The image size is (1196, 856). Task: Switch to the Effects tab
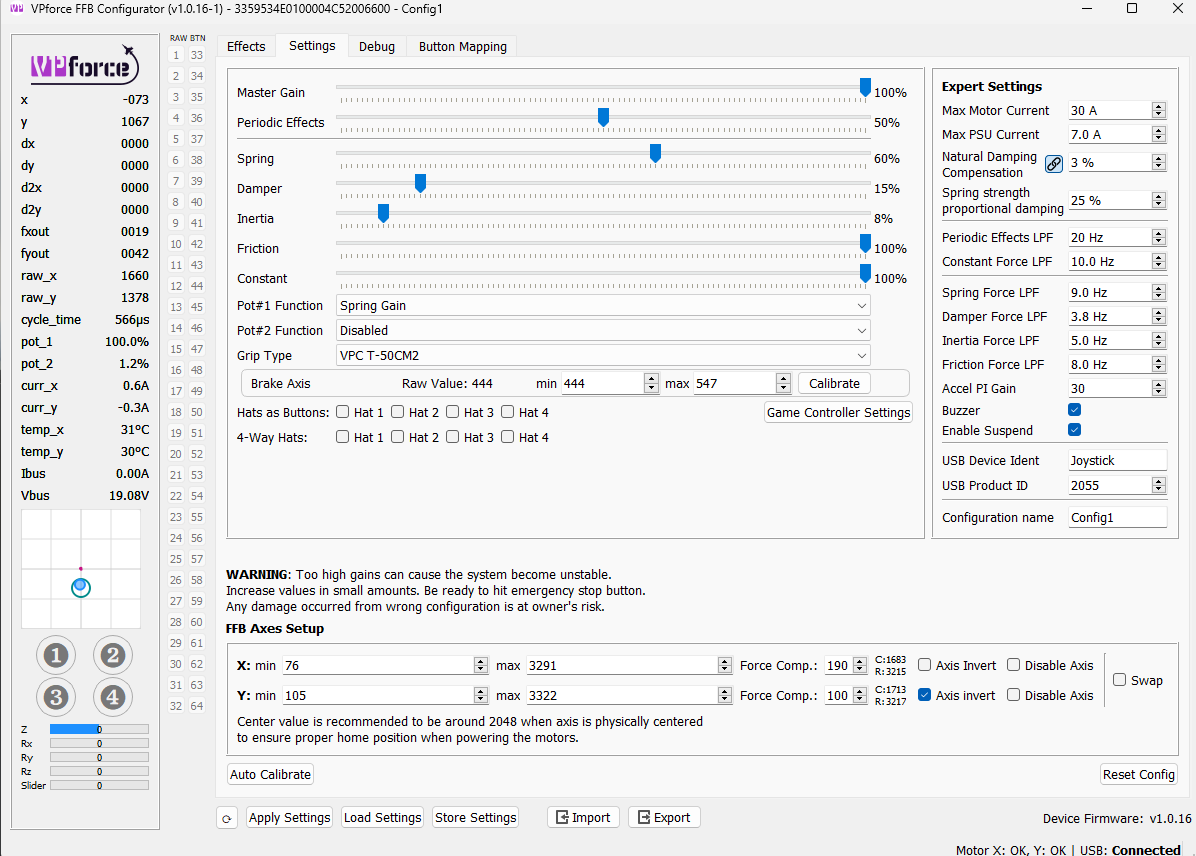pos(246,46)
